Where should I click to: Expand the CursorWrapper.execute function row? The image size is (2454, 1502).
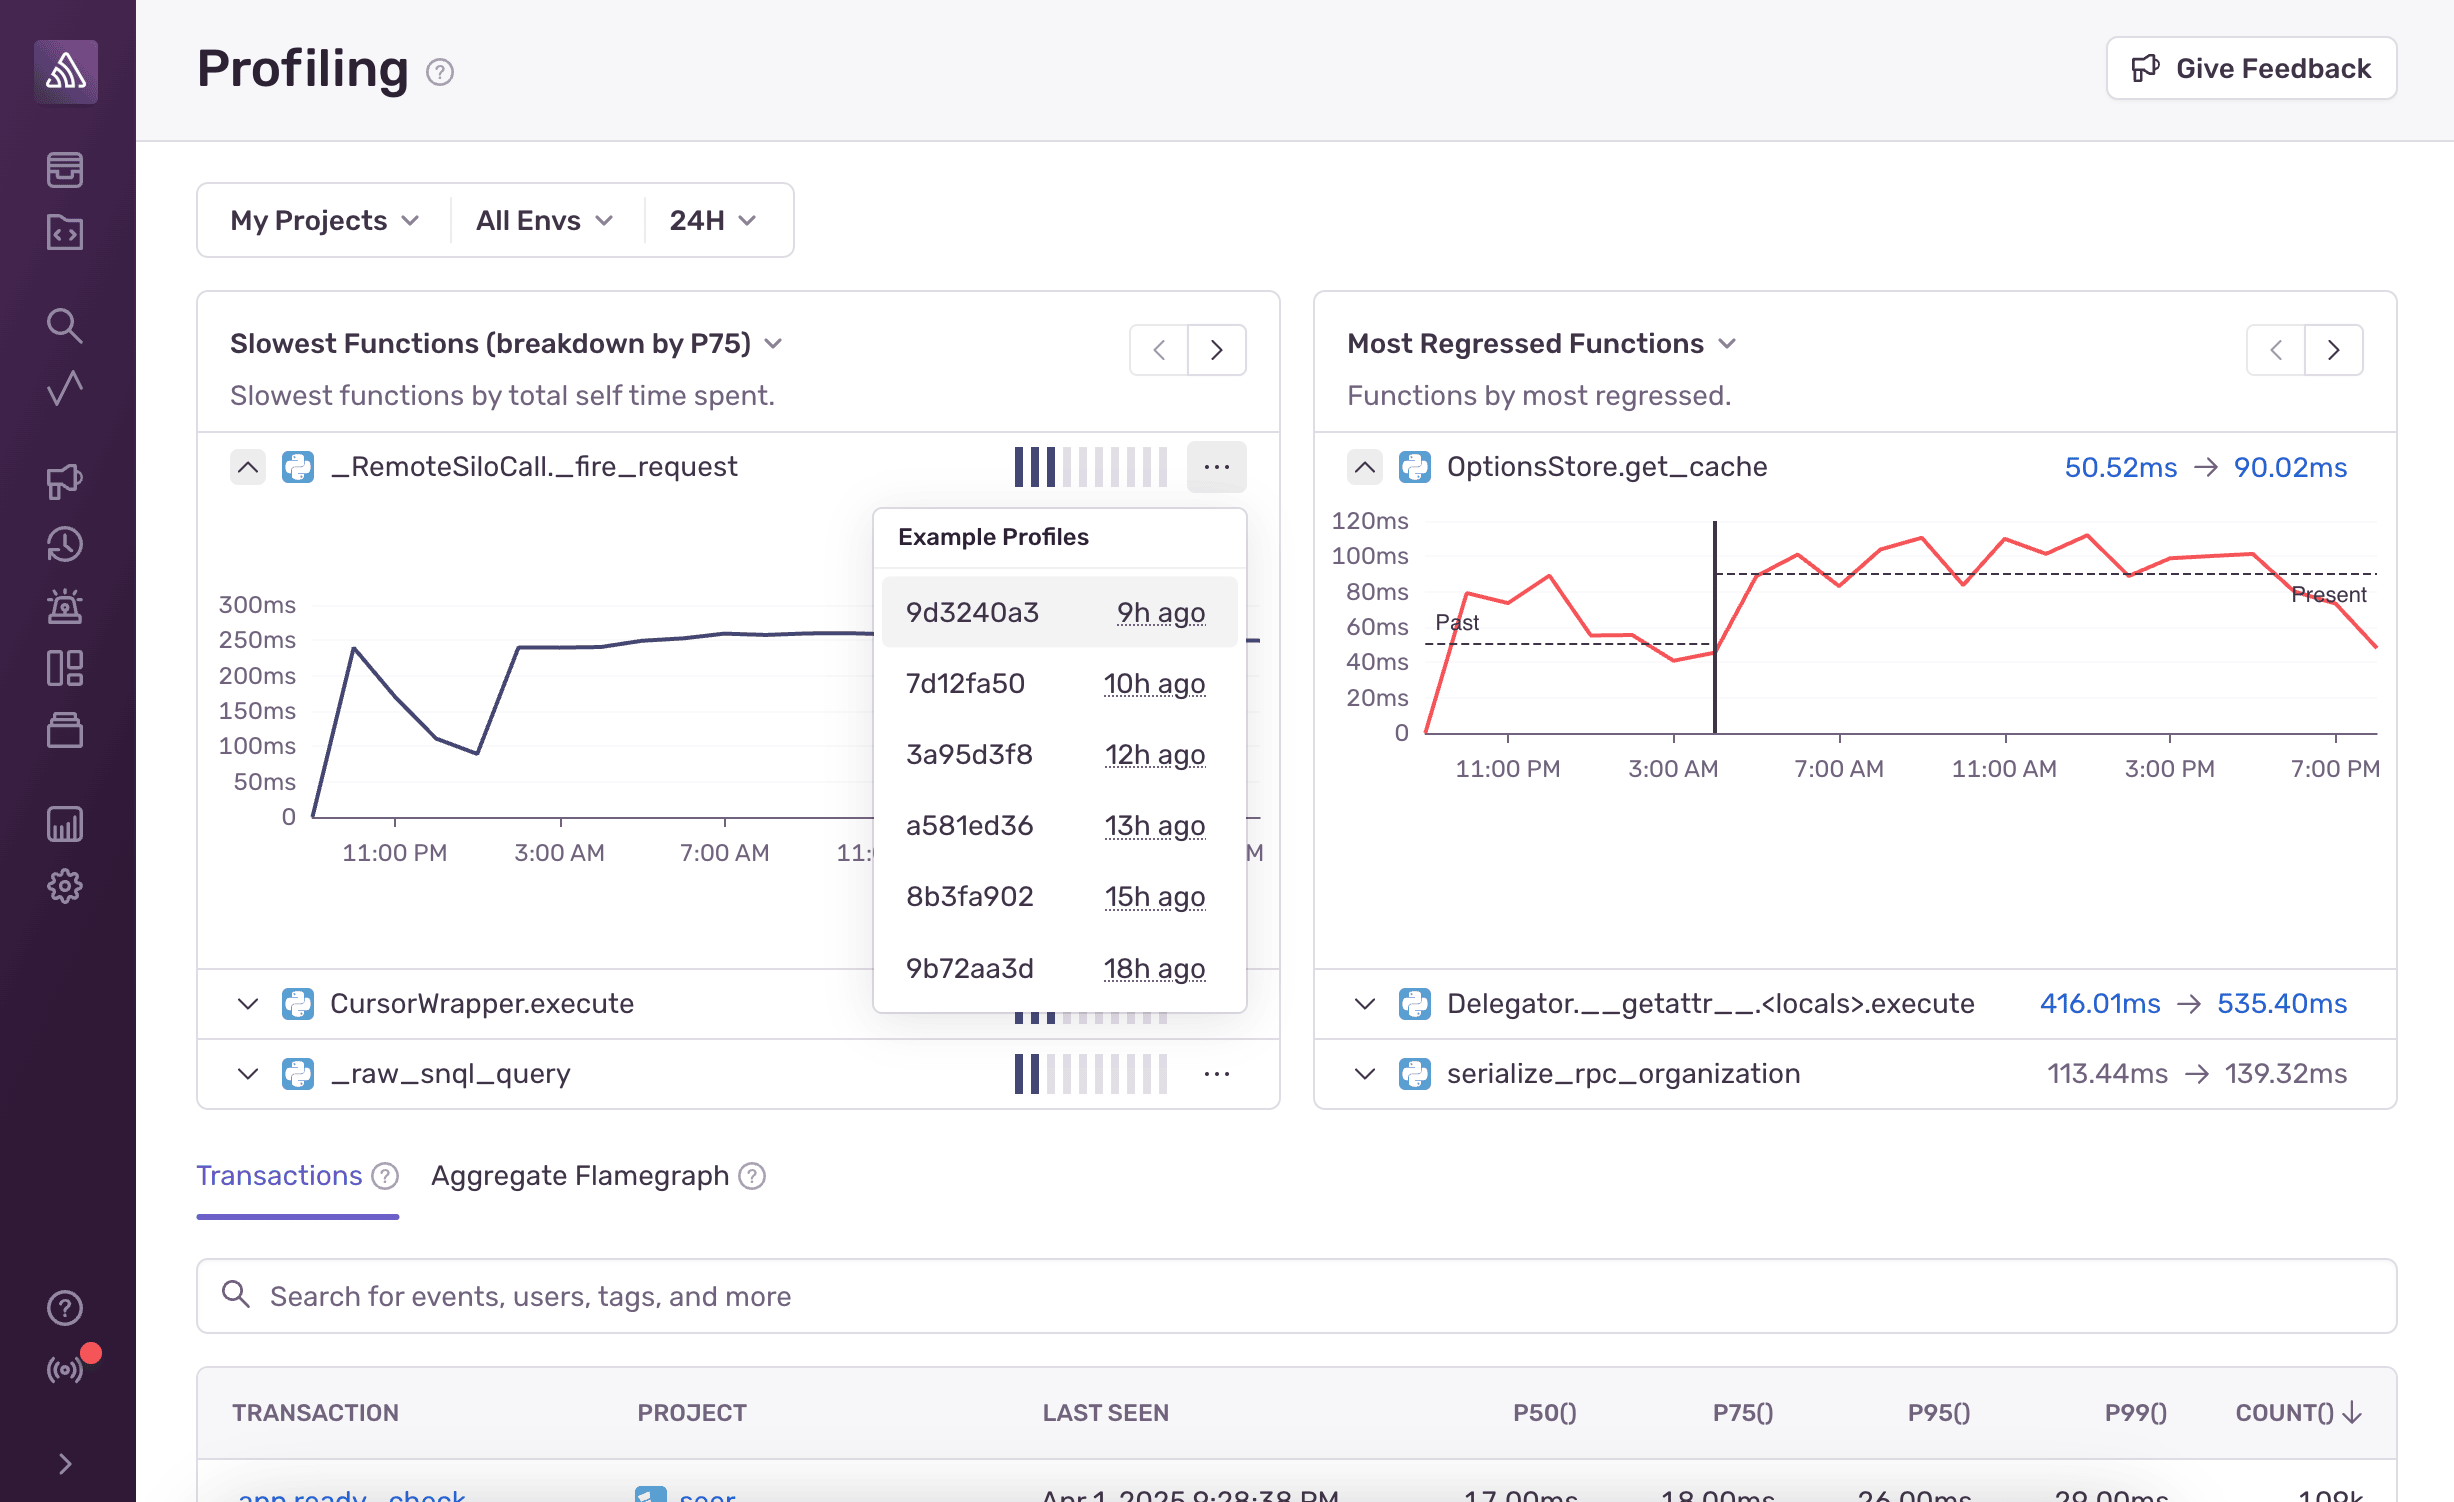point(248,1003)
